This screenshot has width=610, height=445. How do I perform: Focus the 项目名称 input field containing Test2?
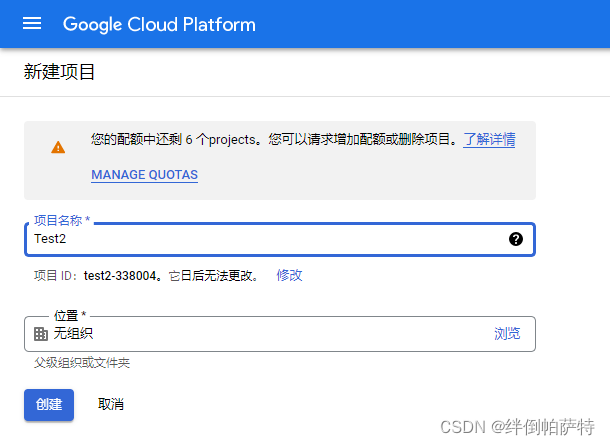[280, 239]
